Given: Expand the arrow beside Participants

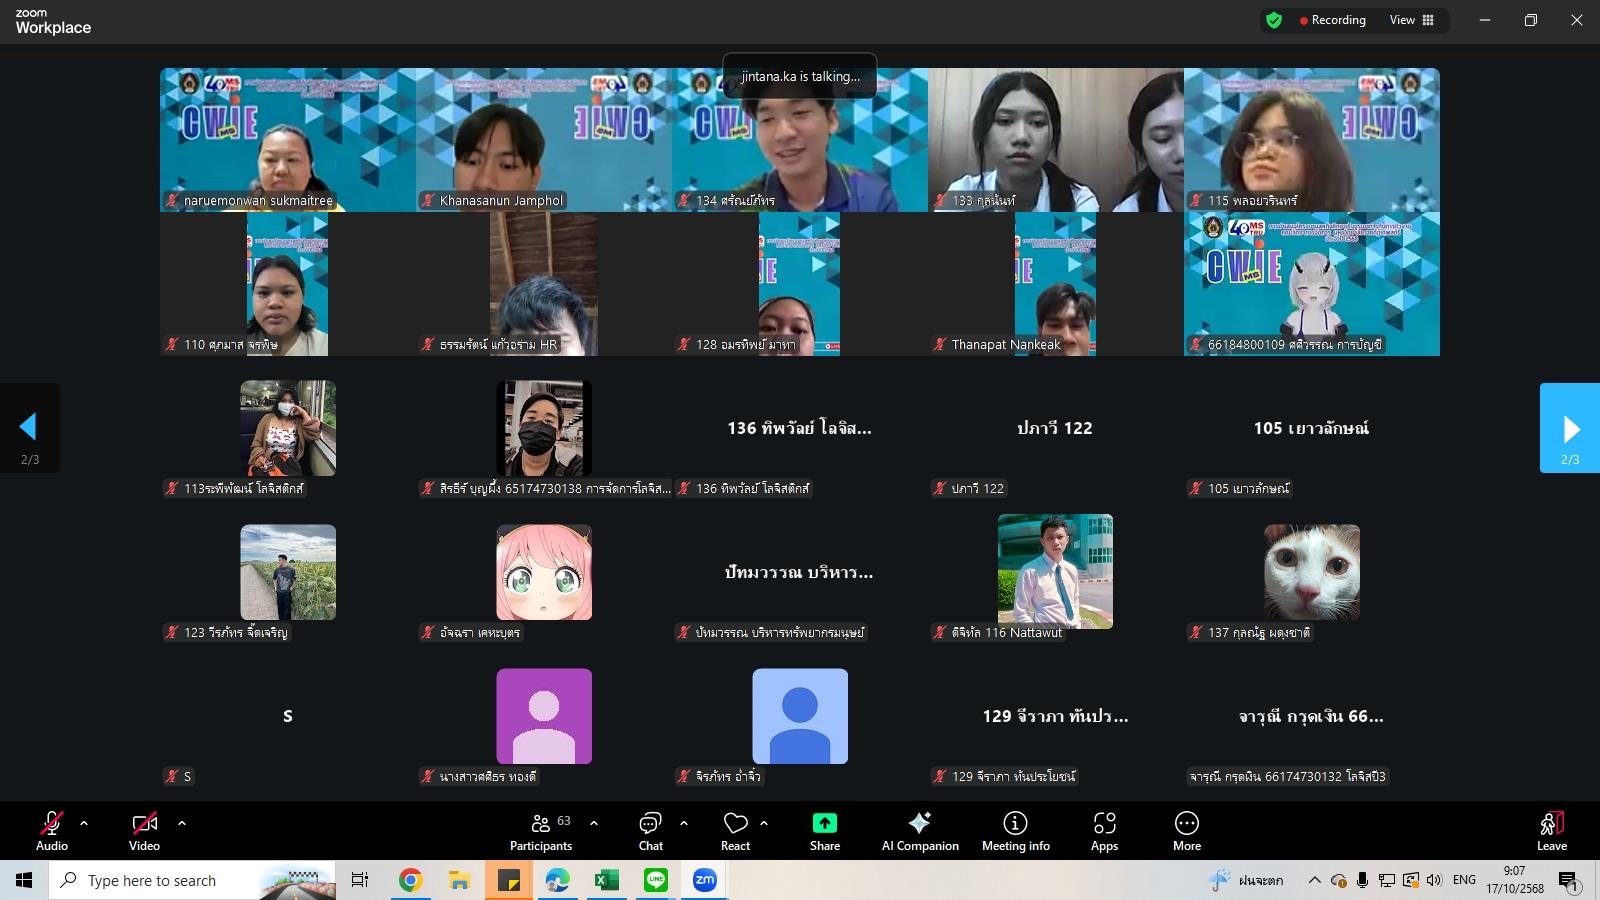Looking at the screenshot, I should pos(594,823).
